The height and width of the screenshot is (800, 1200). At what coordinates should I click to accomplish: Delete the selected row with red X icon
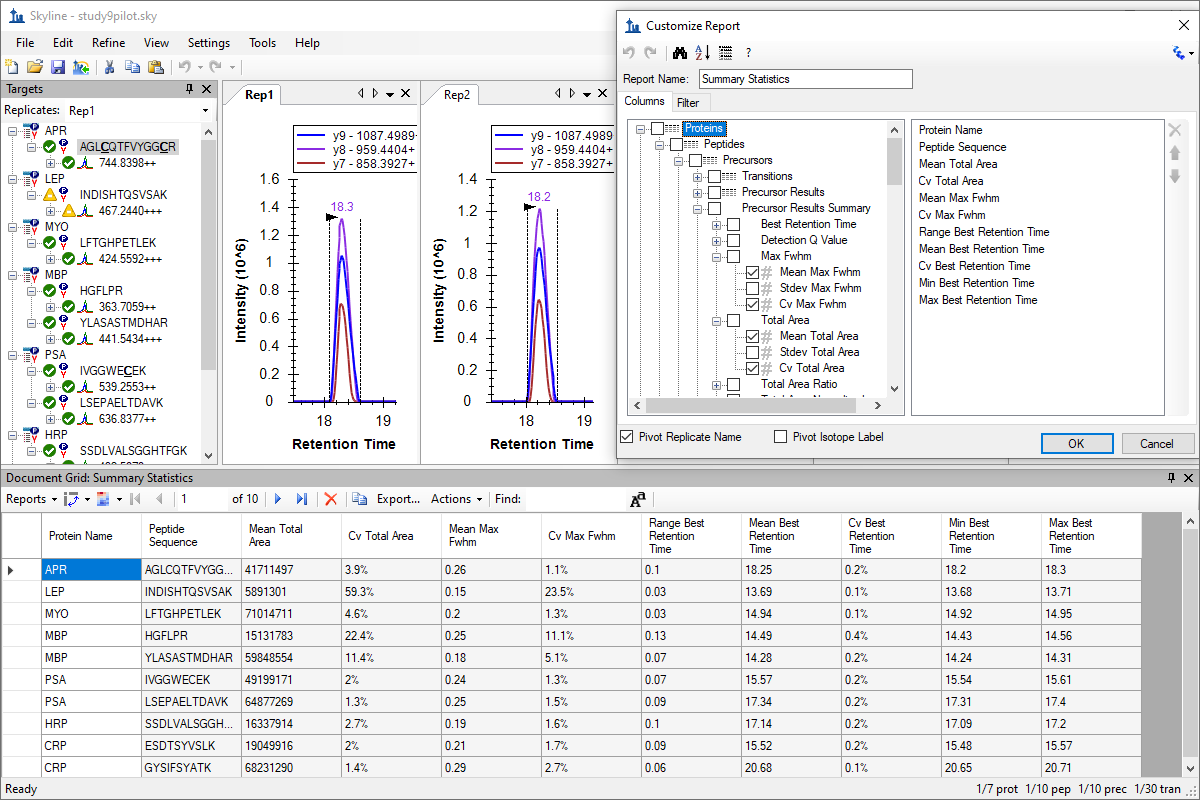pyautogui.click(x=331, y=499)
